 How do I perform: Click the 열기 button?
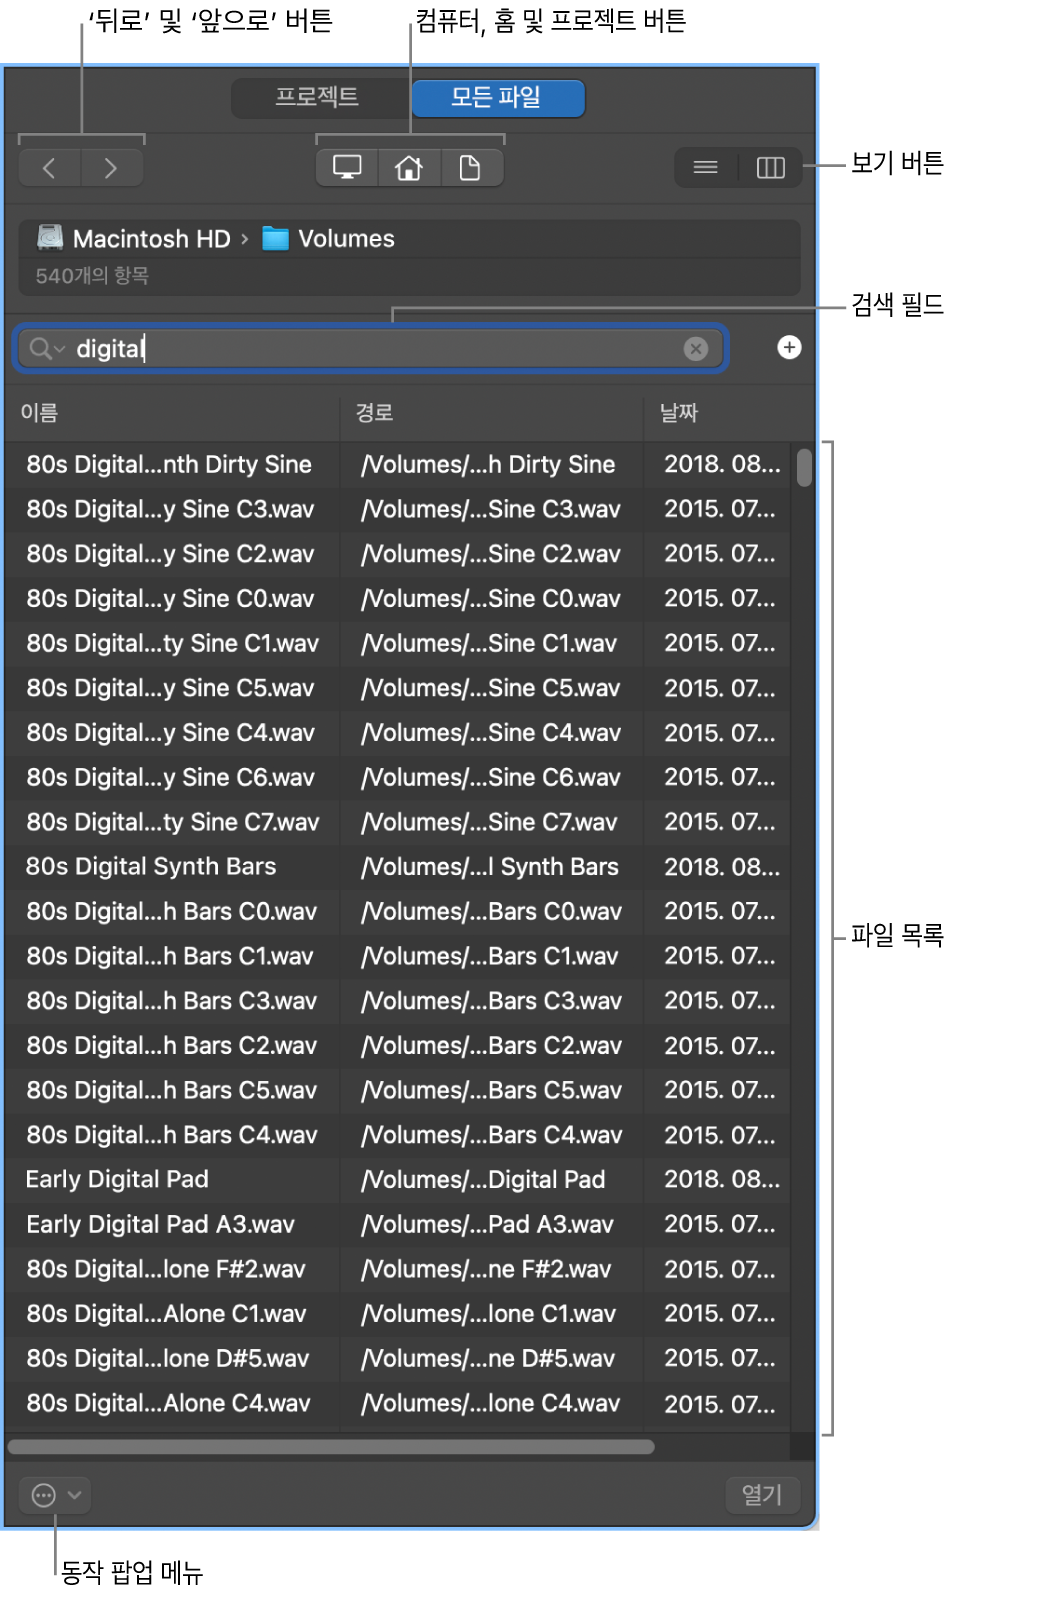762,1495
